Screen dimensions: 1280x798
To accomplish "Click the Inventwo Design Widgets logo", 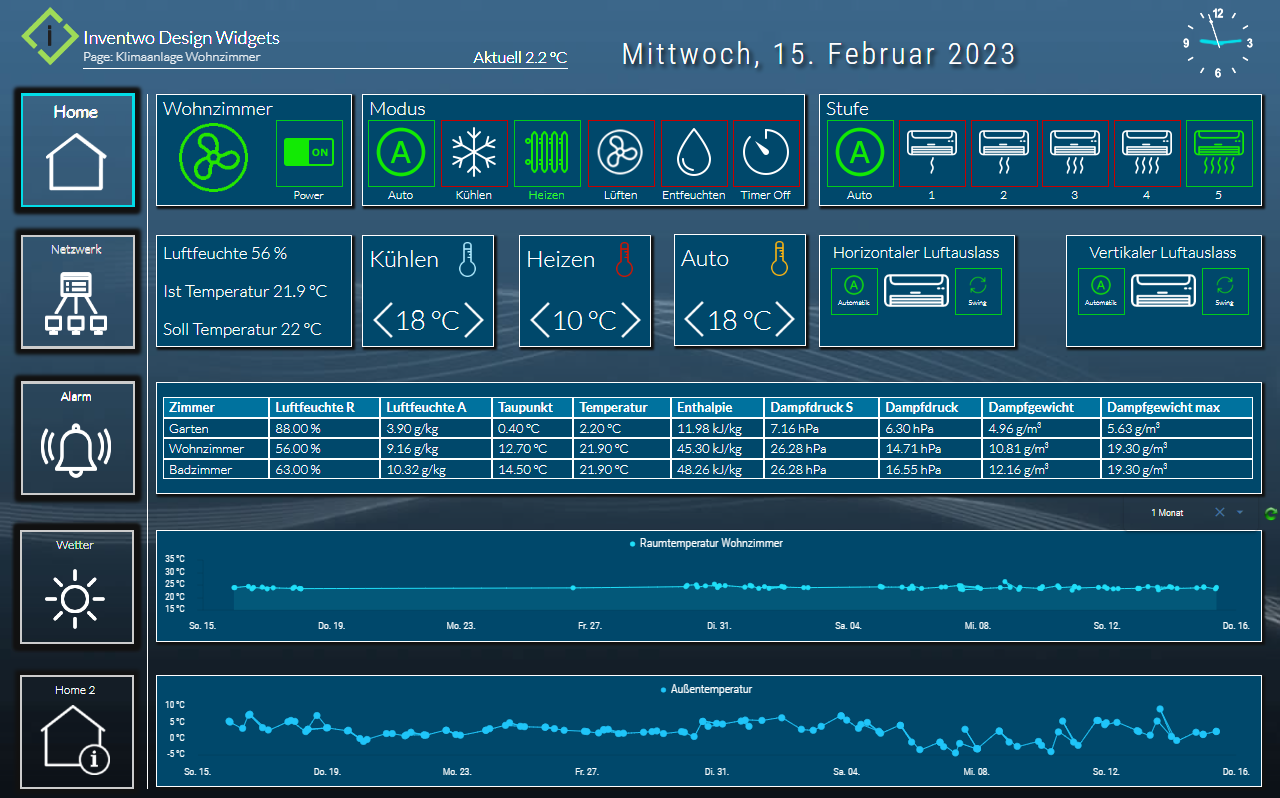I will point(49,37).
